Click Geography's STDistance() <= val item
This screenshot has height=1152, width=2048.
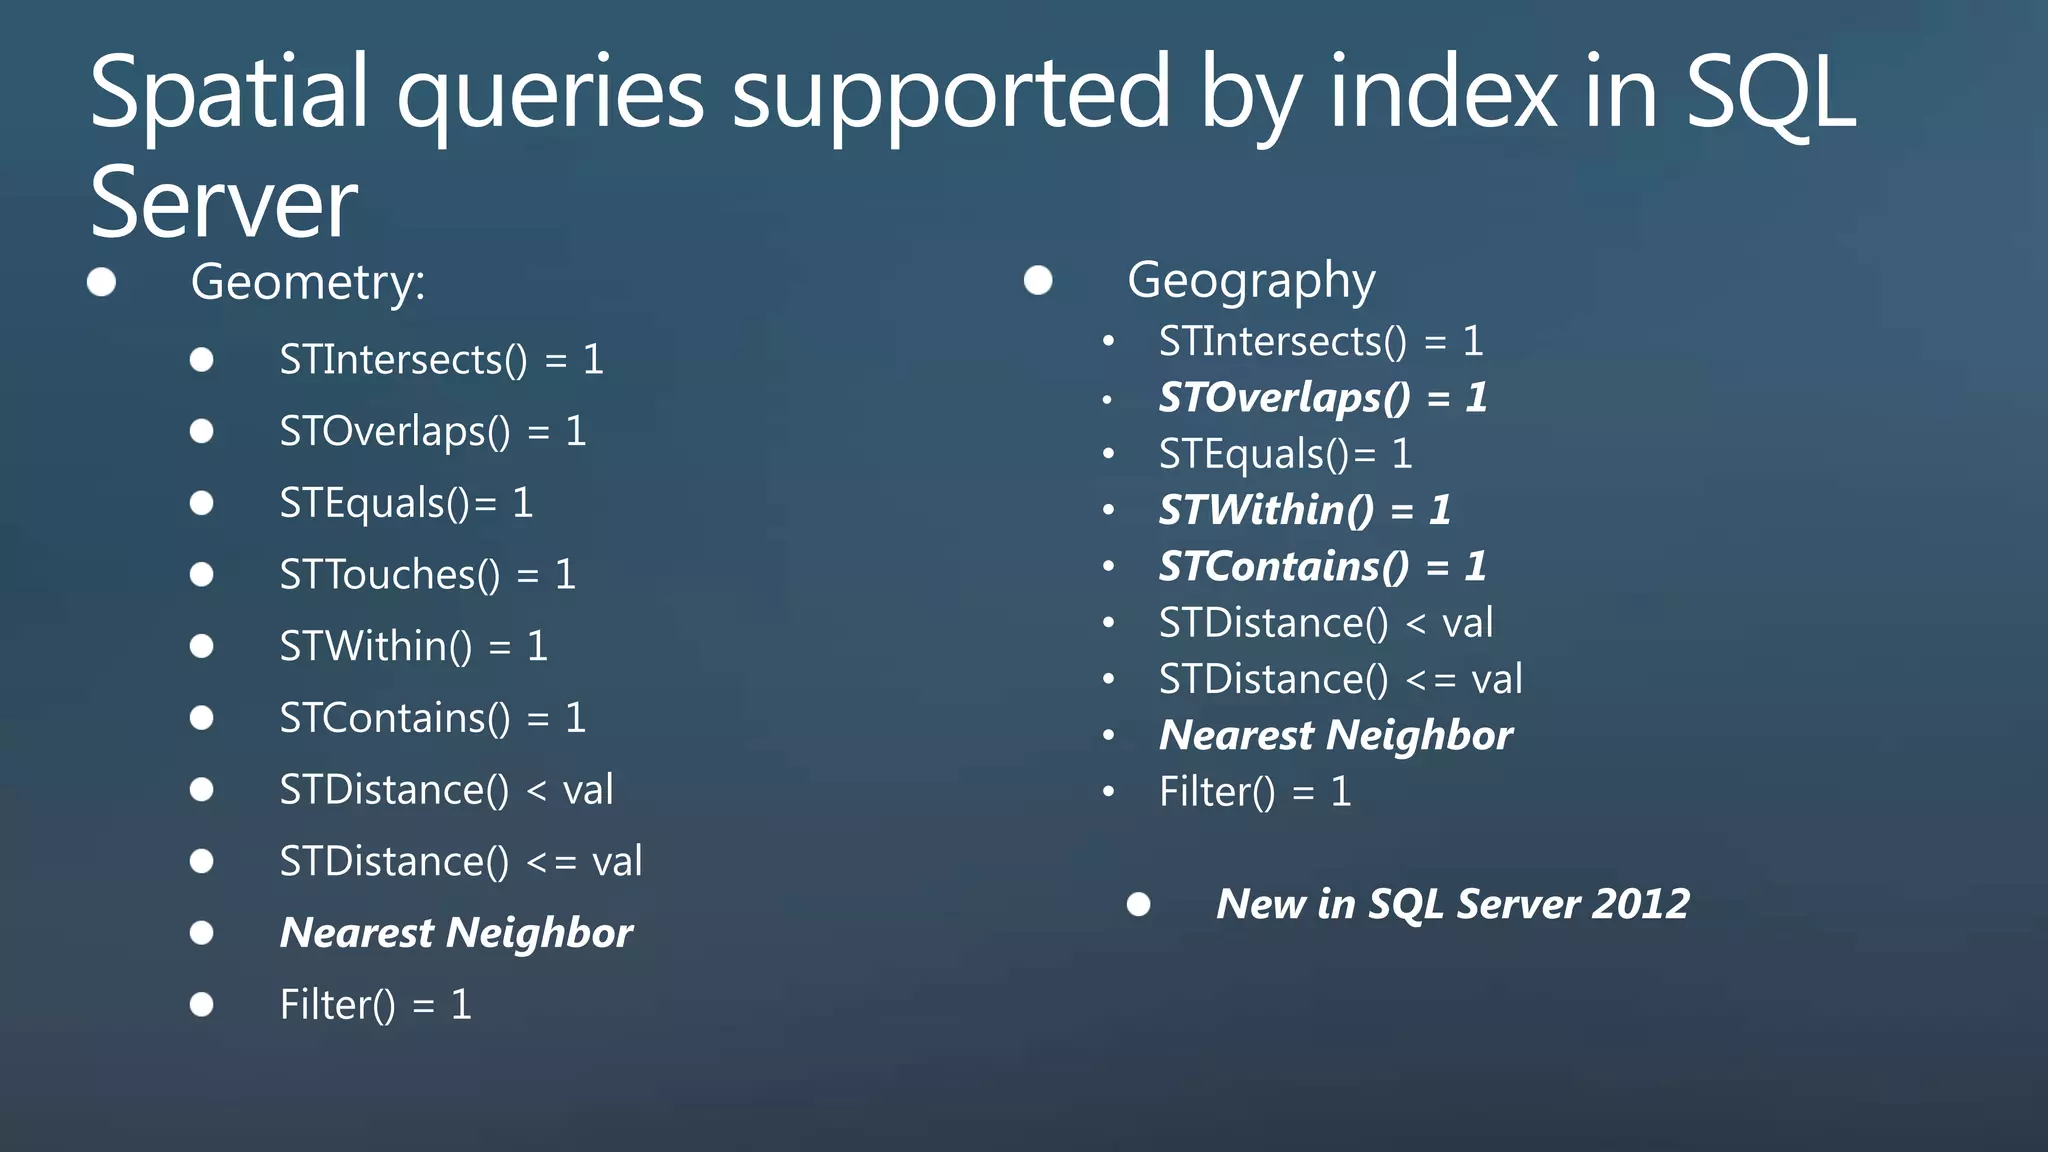pyautogui.click(x=1340, y=680)
